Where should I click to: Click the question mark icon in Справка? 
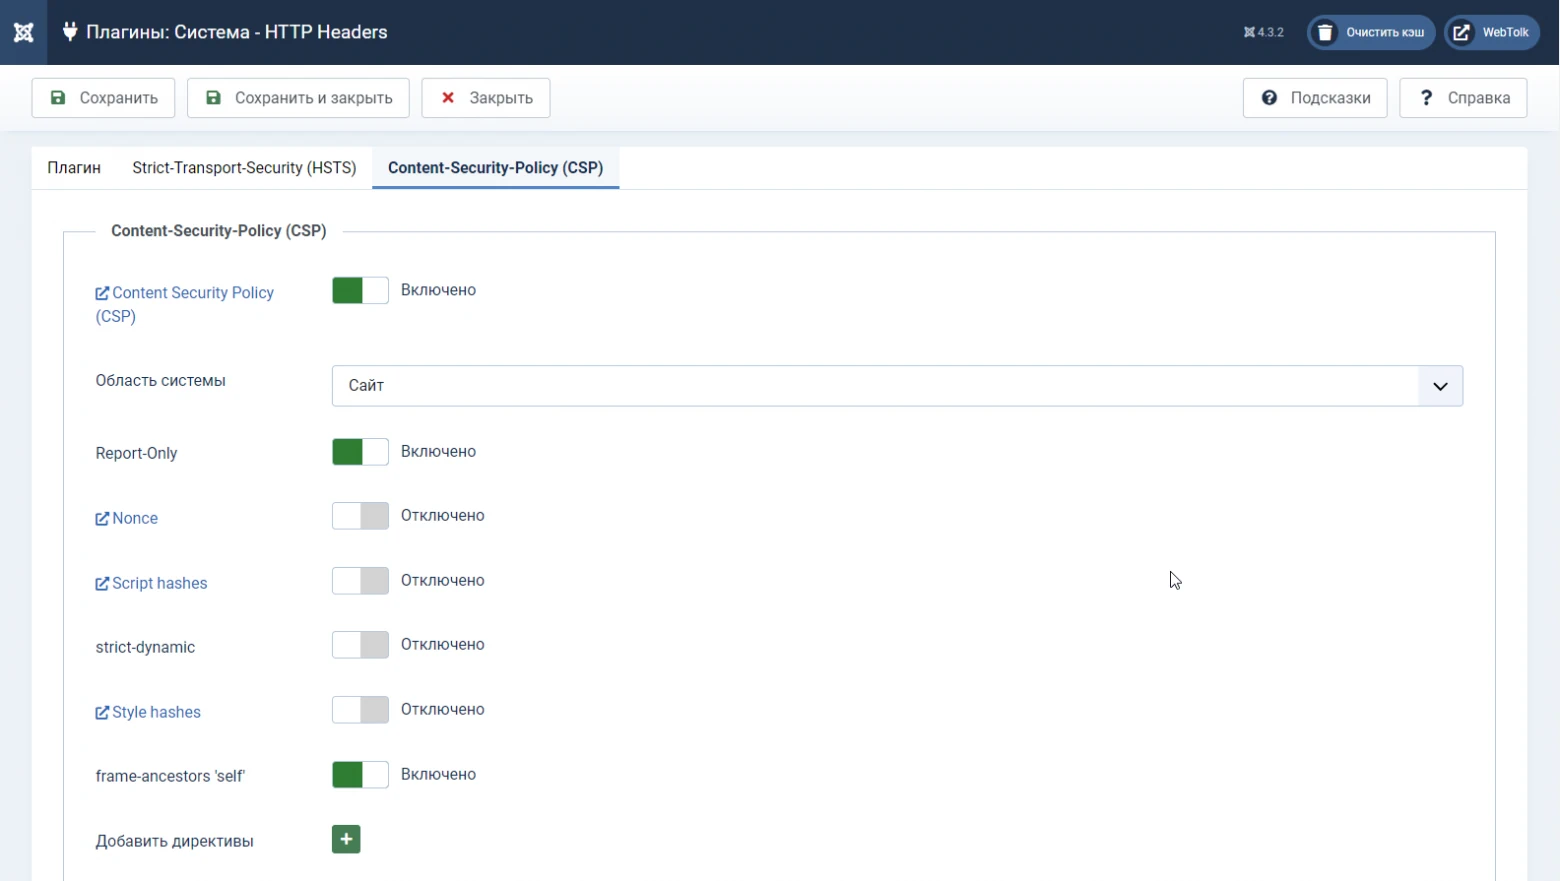point(1426,98)
